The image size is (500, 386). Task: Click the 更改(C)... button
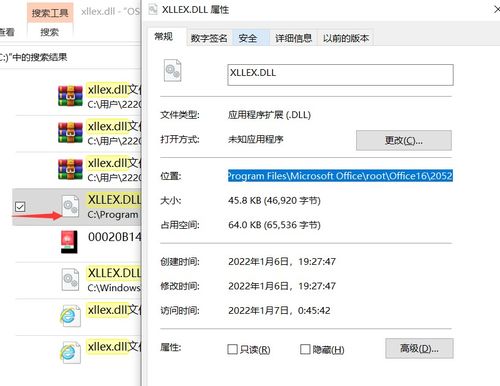point(404,140)
